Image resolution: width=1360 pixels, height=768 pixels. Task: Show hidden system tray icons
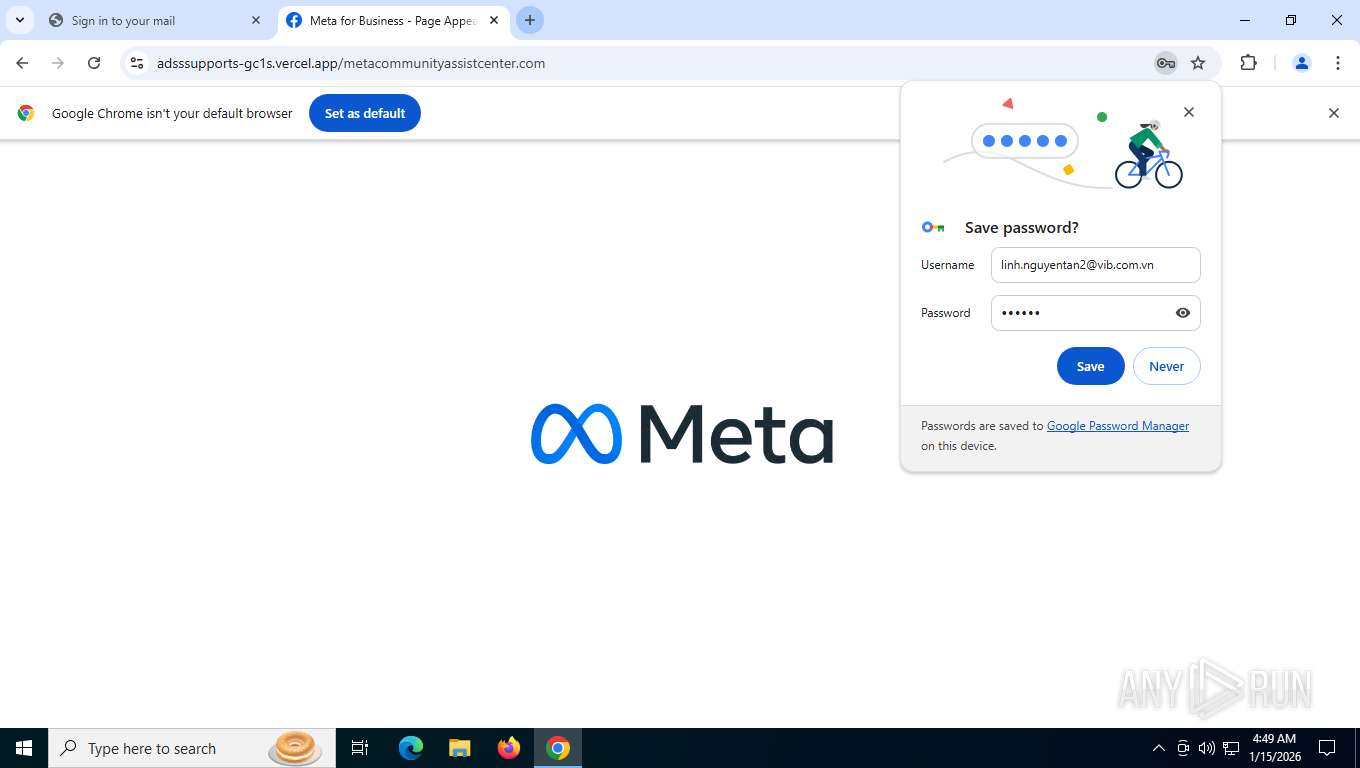(1159, 748)
